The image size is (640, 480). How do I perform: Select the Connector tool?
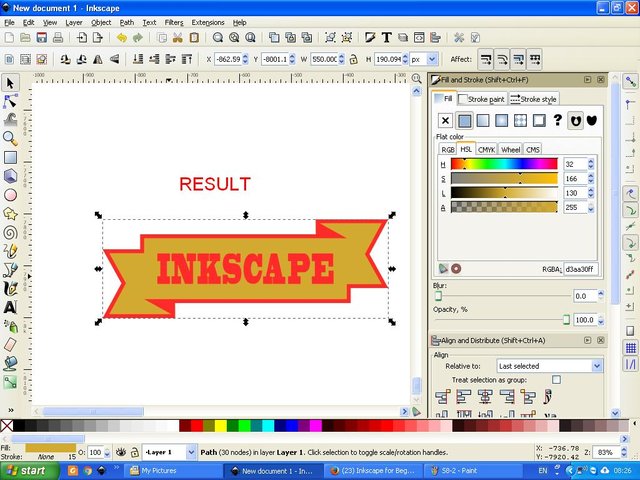click(x=10, y=382)
